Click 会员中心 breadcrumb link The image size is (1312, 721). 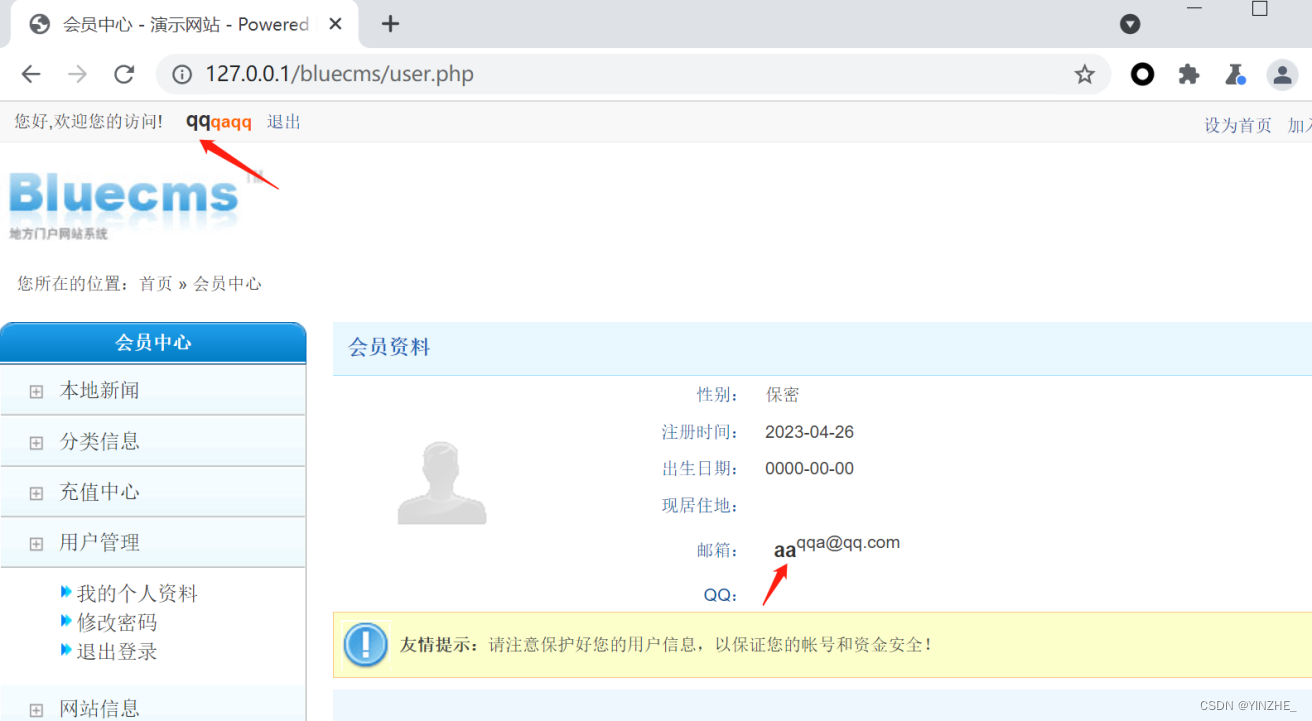[x=227, y=284]
